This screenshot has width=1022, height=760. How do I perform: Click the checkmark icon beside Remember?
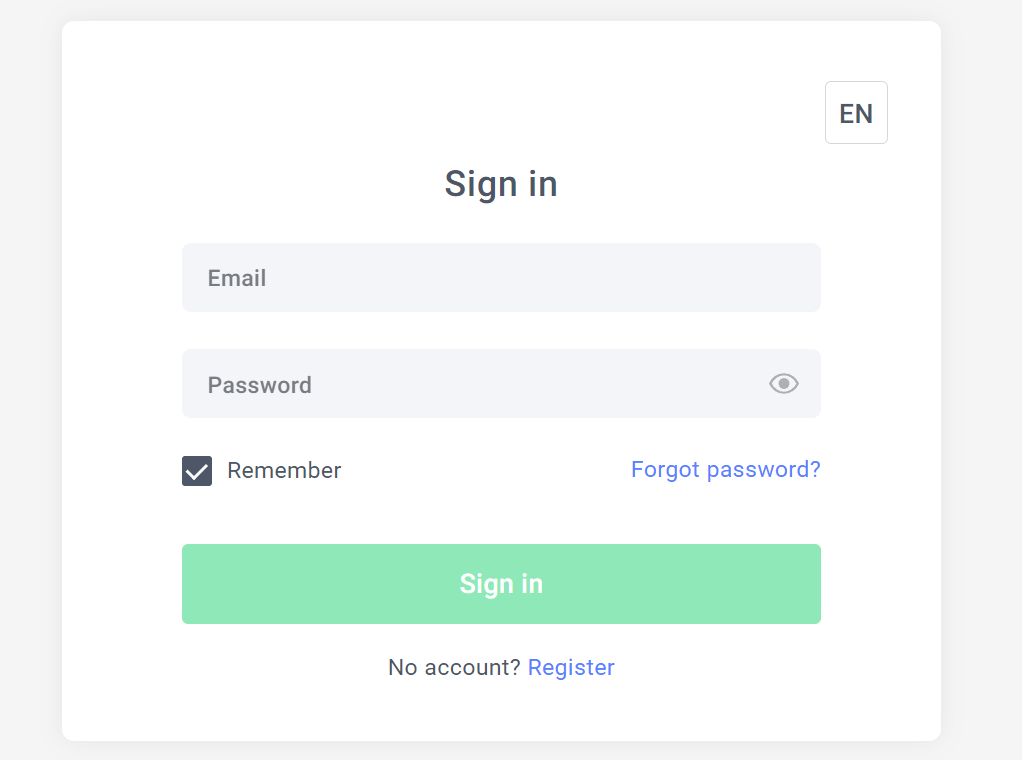[197, 471]
